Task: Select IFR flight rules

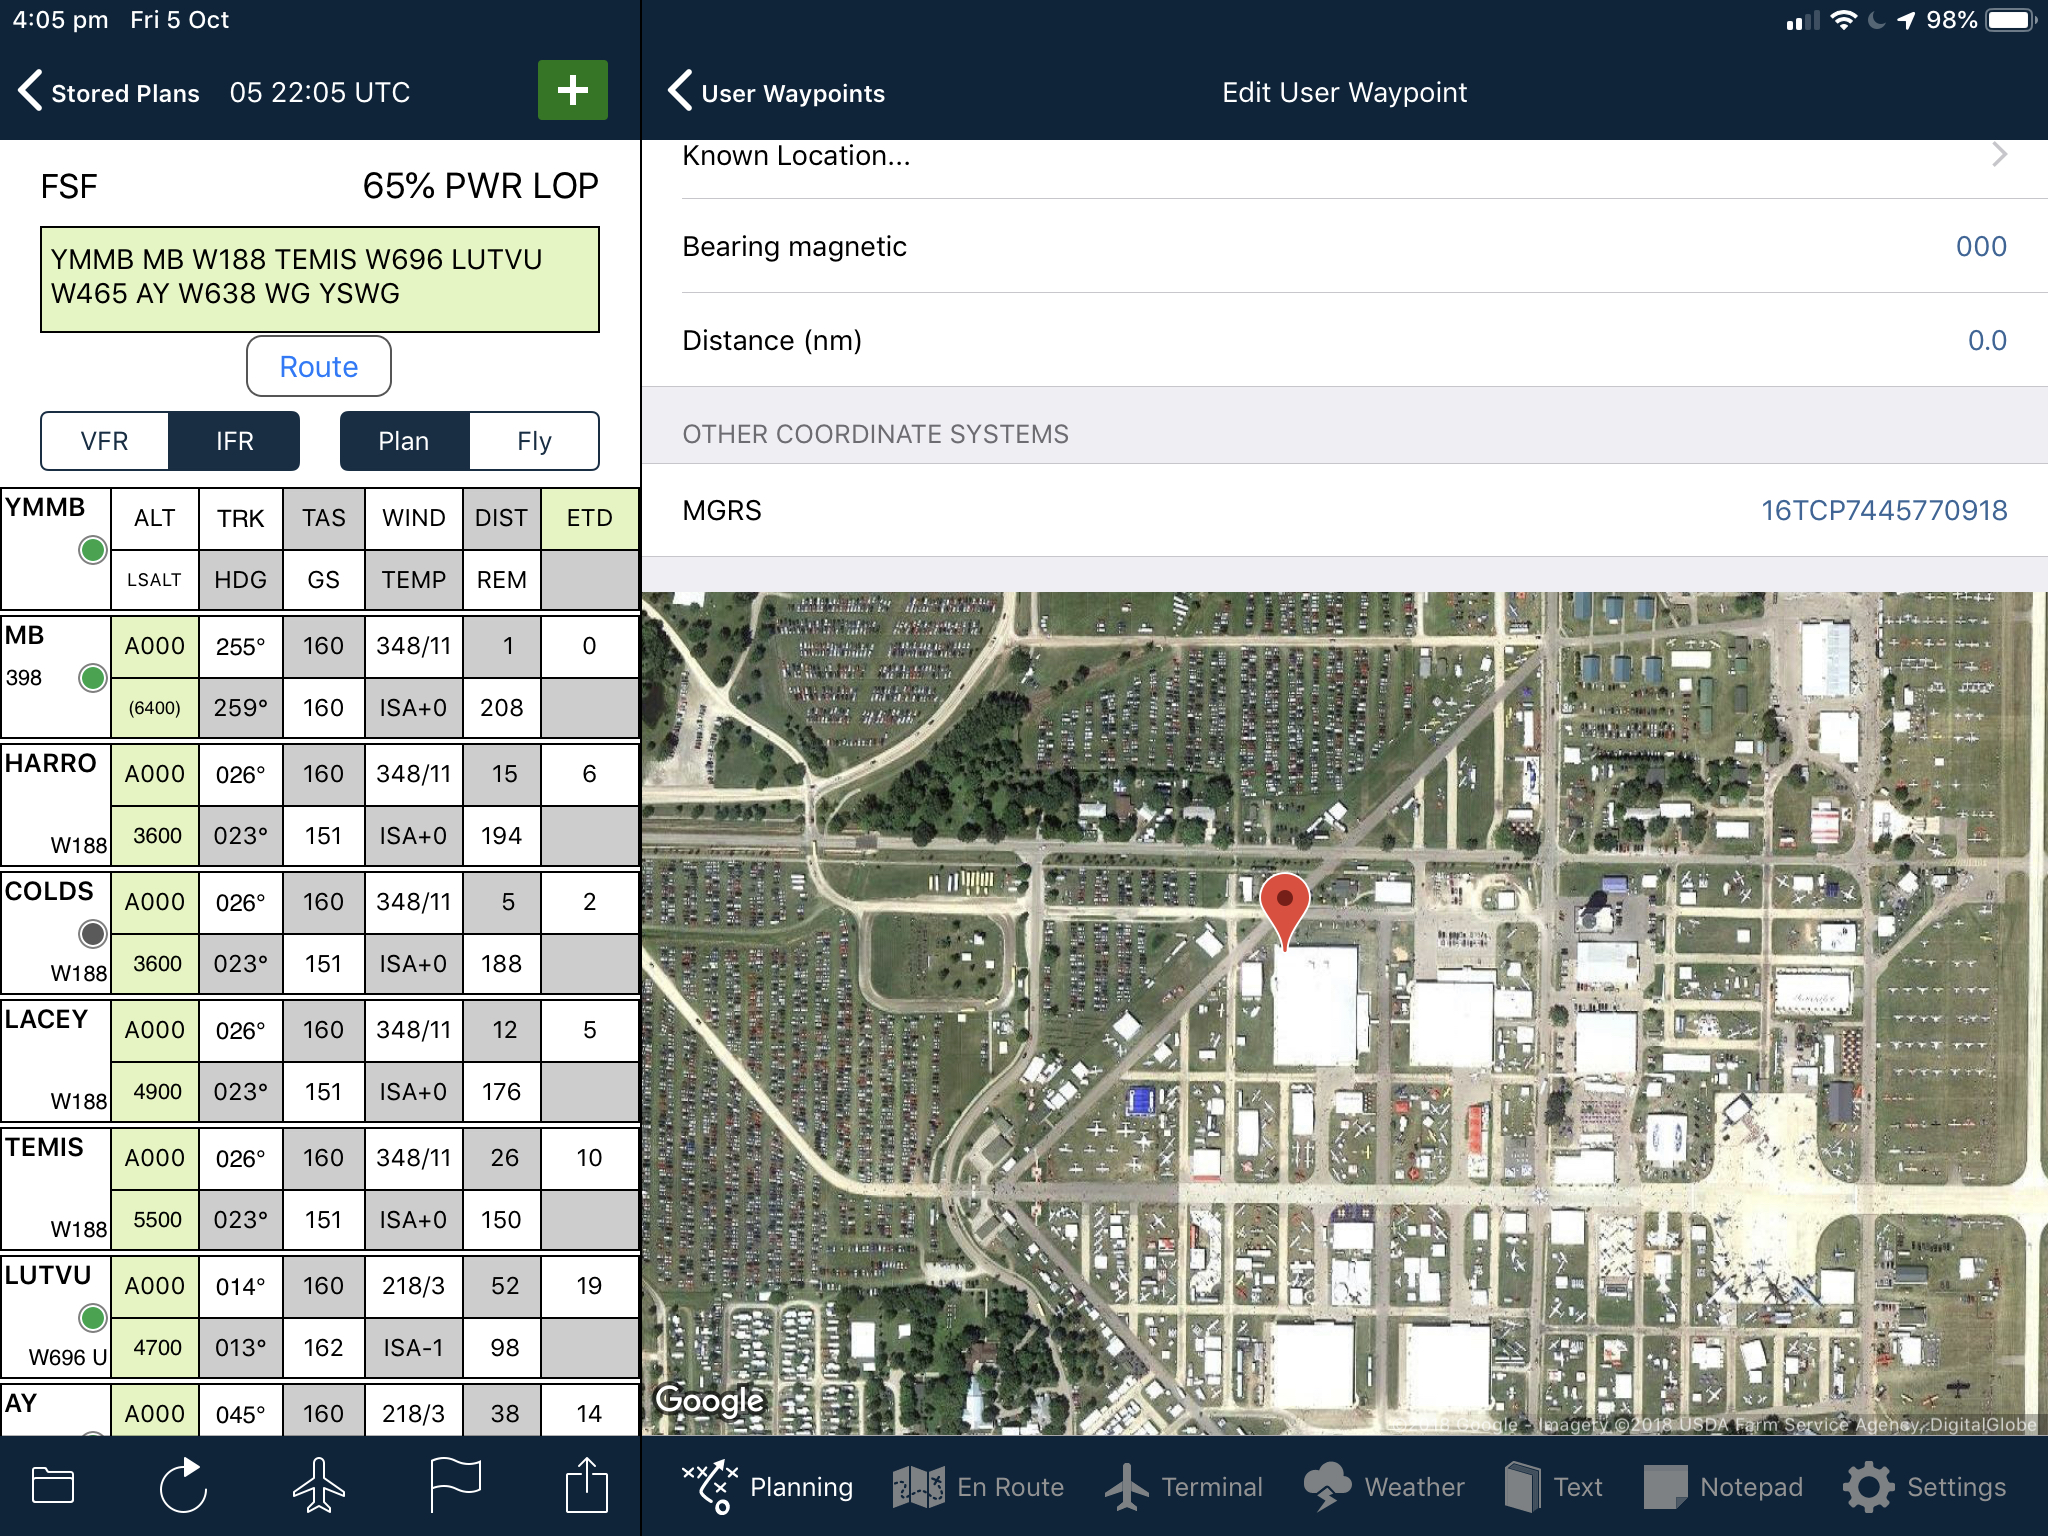Action: [x=234, y=441]
